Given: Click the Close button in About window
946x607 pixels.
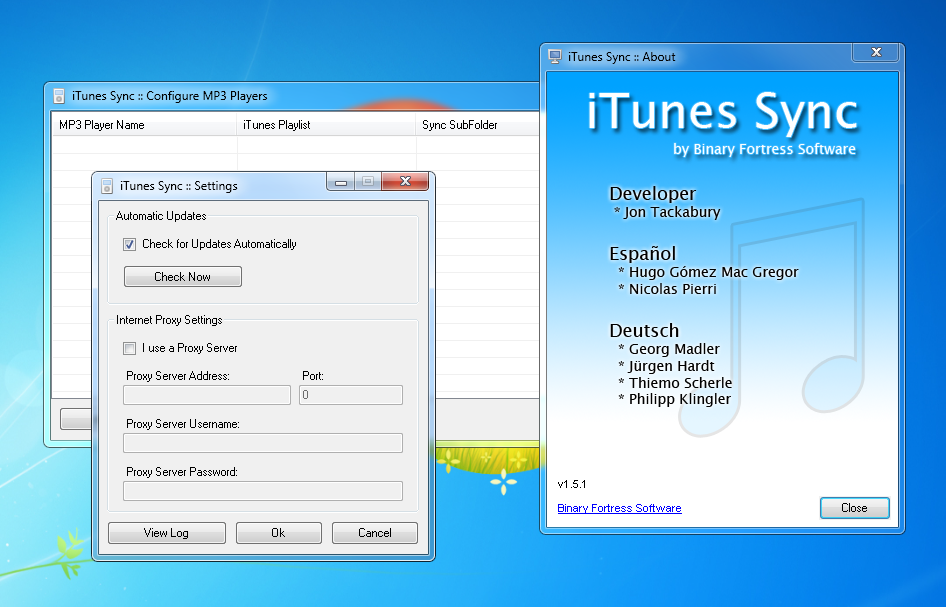Looking at the screenshot, I should (x=854, y=508).
